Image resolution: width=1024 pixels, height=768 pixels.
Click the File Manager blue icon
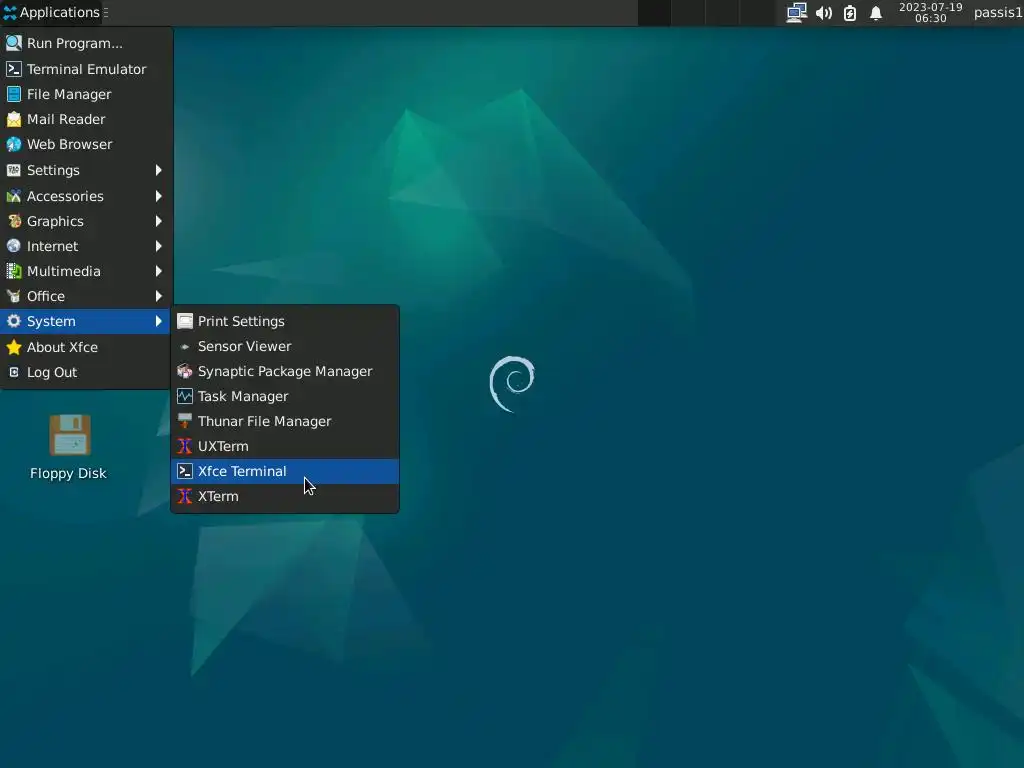(x=14, y=94)
